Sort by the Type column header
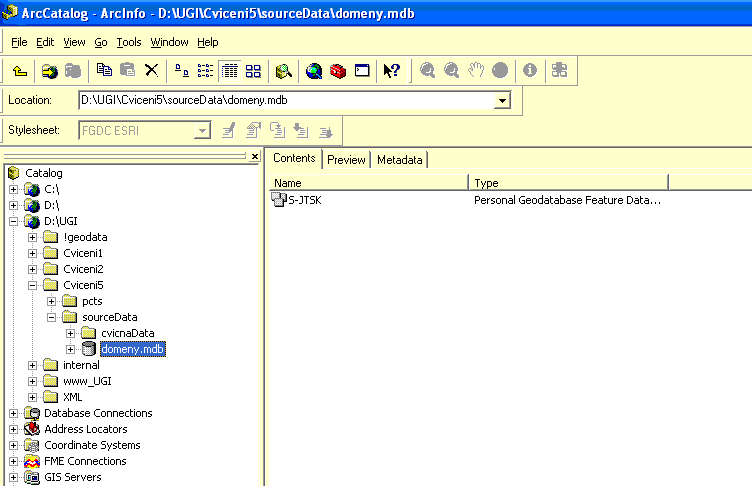752x486 pixels. pyautogui.click(x=568, y=183)
